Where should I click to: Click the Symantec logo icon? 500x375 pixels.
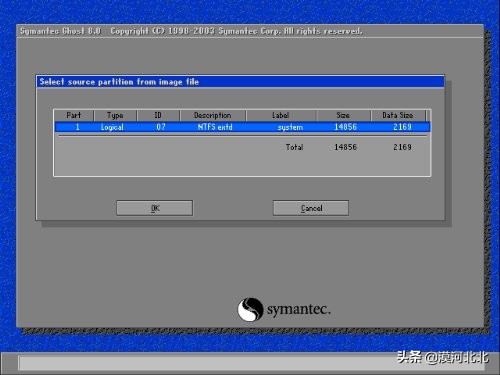(250, 309)
